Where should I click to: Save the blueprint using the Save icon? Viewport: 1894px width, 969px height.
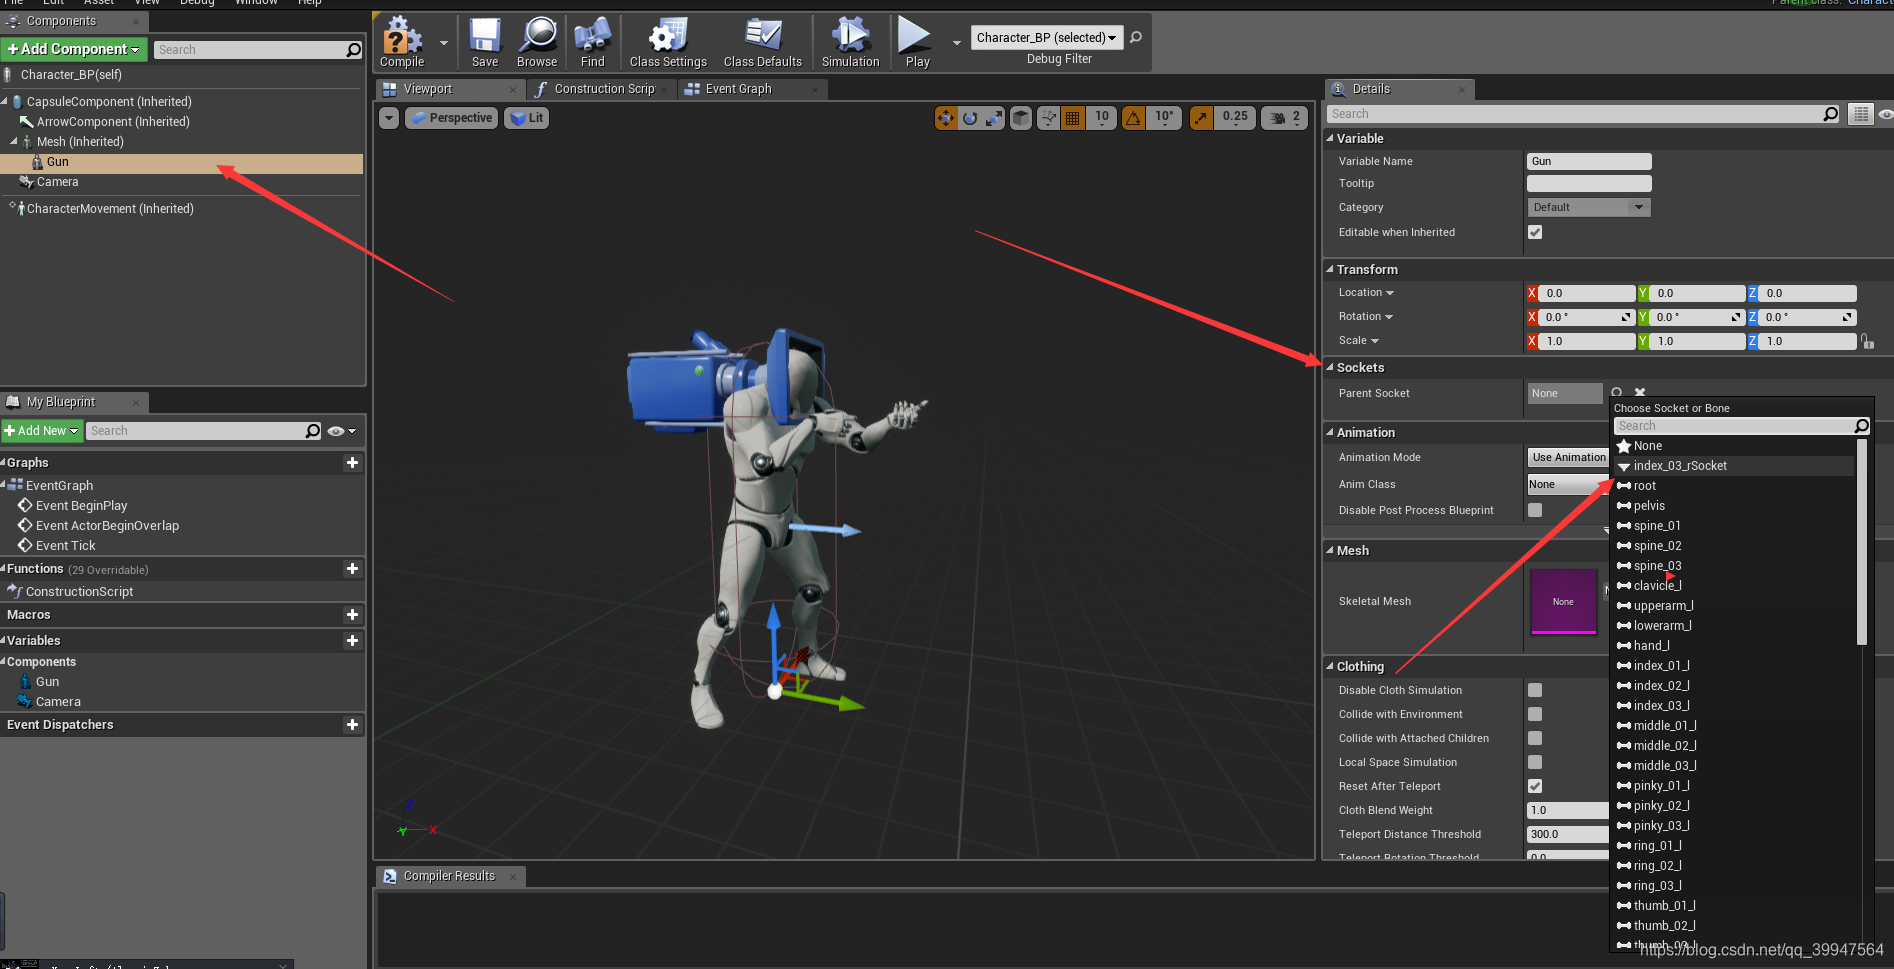485,42
